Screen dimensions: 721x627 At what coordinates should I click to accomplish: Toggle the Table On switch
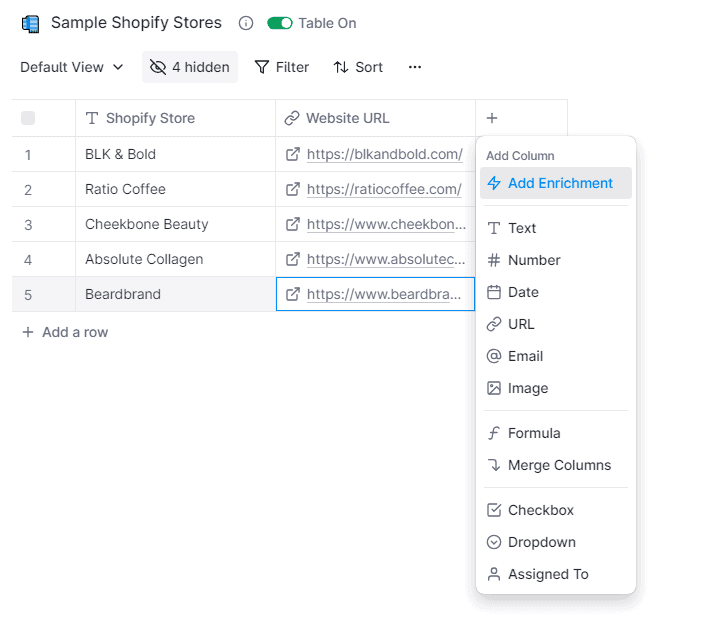tap(280, 23)
